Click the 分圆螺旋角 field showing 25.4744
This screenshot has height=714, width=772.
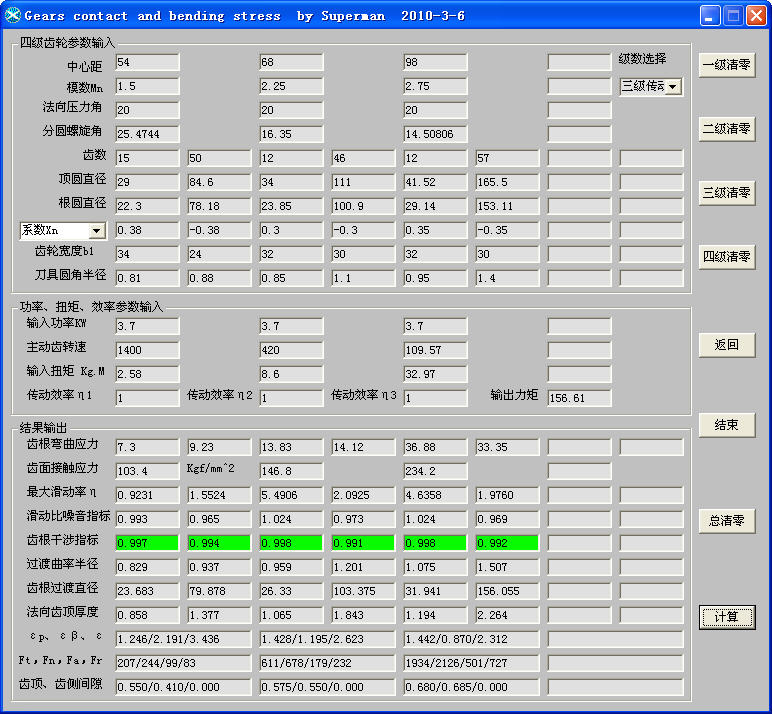pos(147,134)
